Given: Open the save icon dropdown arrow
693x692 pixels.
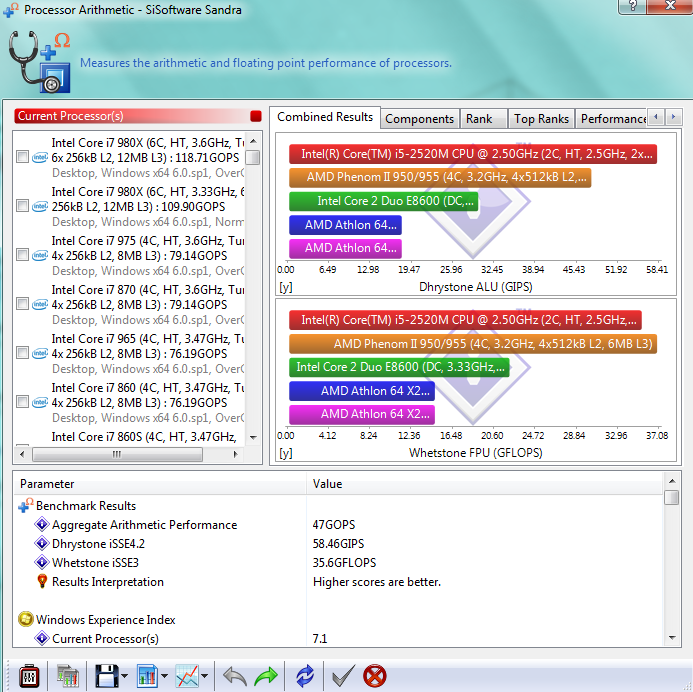Looking at the screenshot, I should coord(124,676).
